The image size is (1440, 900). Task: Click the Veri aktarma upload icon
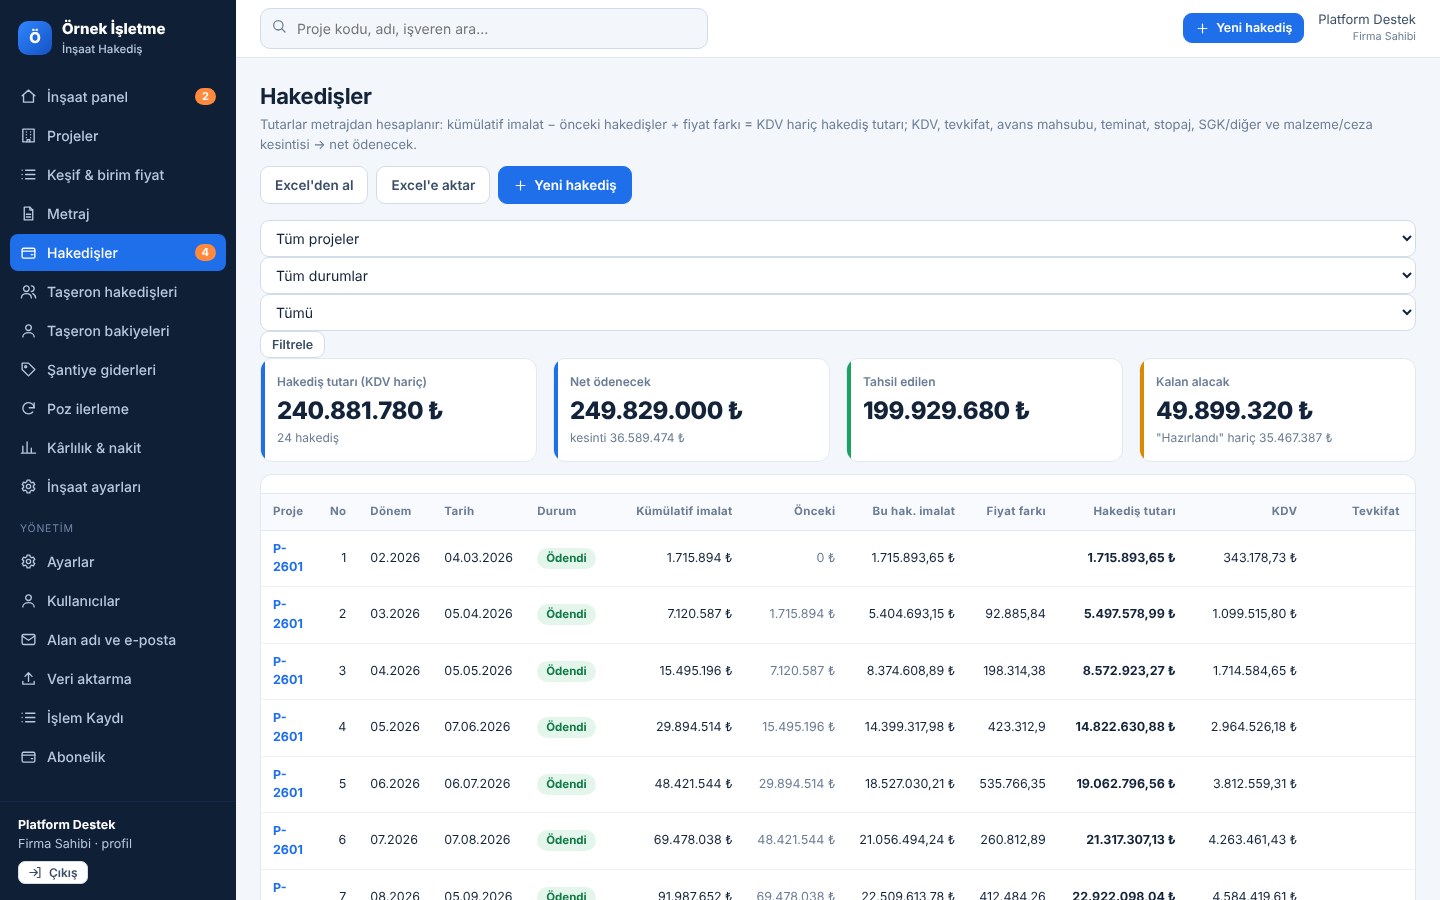click(28, 679)
